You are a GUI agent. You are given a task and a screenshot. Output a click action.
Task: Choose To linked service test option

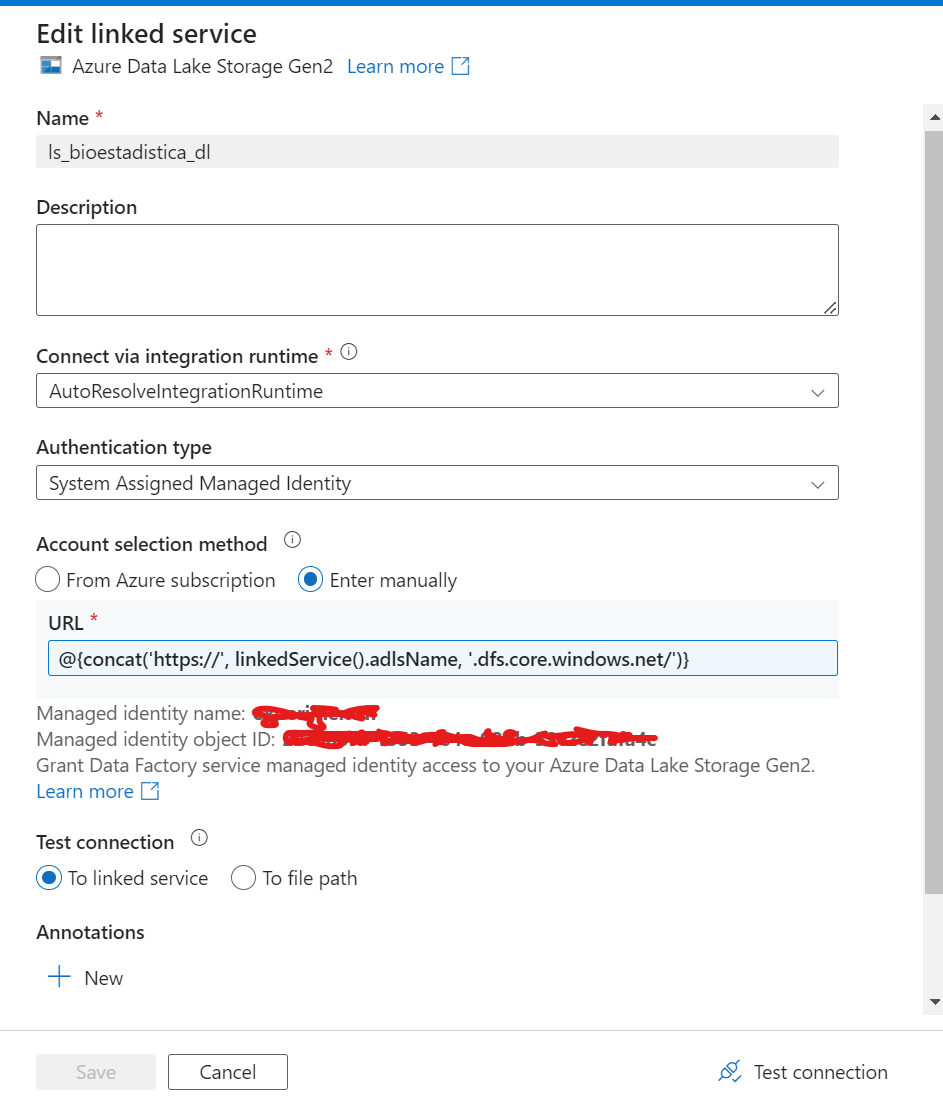(x=49, y=878)
